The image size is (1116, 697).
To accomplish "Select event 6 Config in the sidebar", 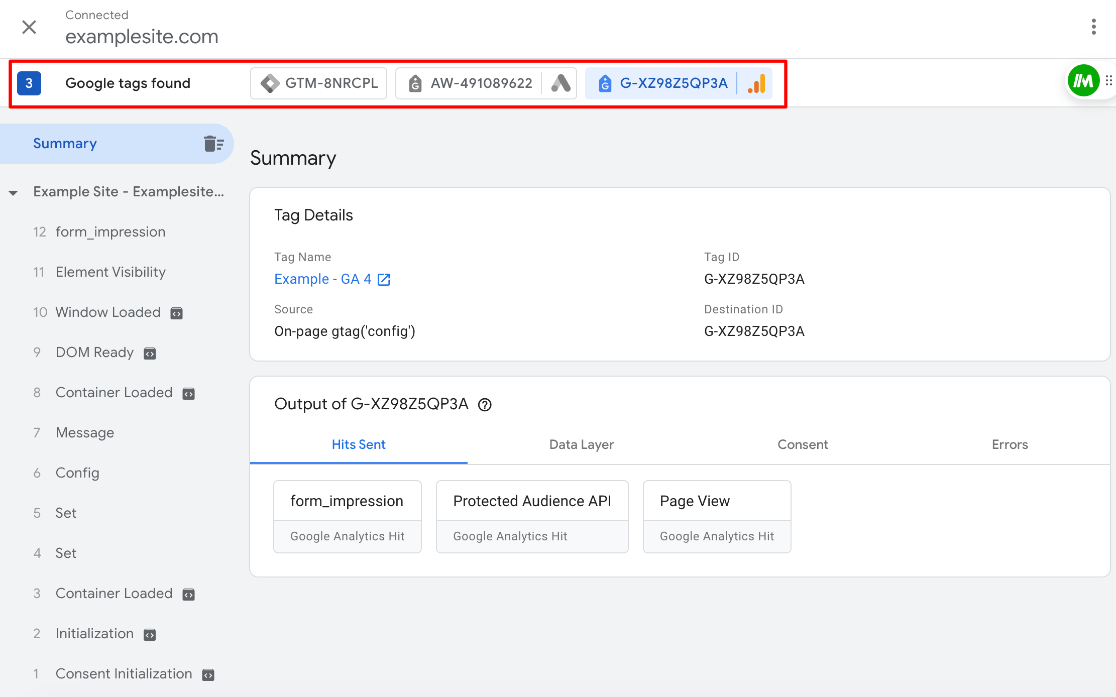I will coord(77,472).
